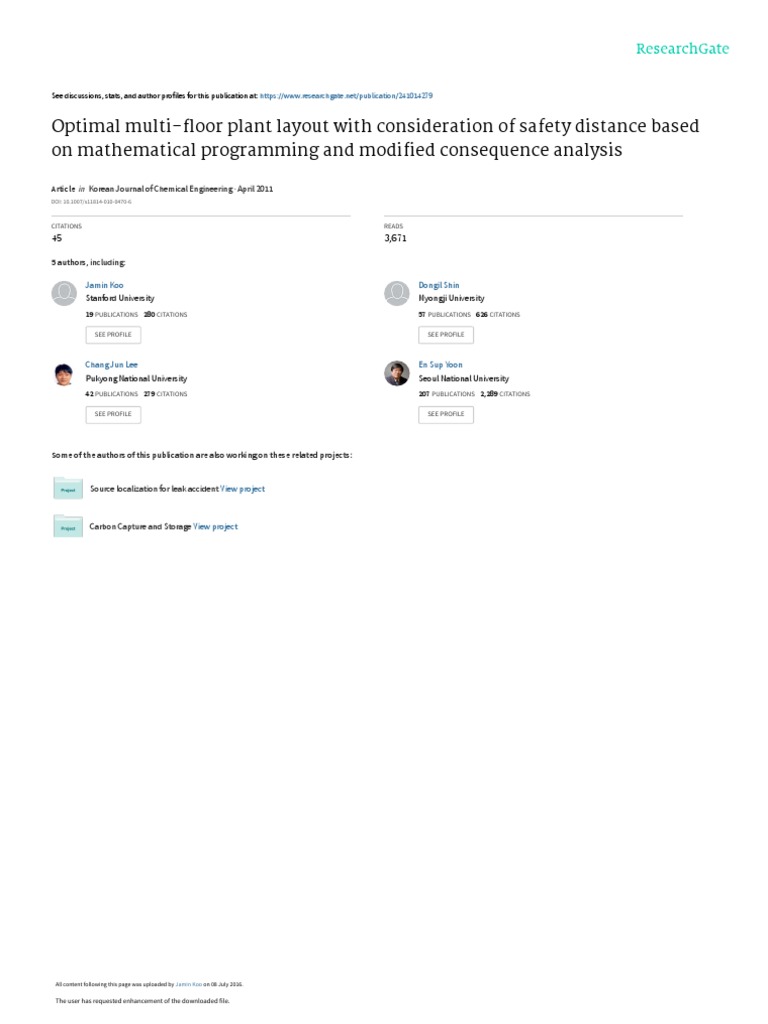The width and height of the screenshot is (768, 1024).
Task: Open Dongil Shin author name link
Action: coord(439,285)
